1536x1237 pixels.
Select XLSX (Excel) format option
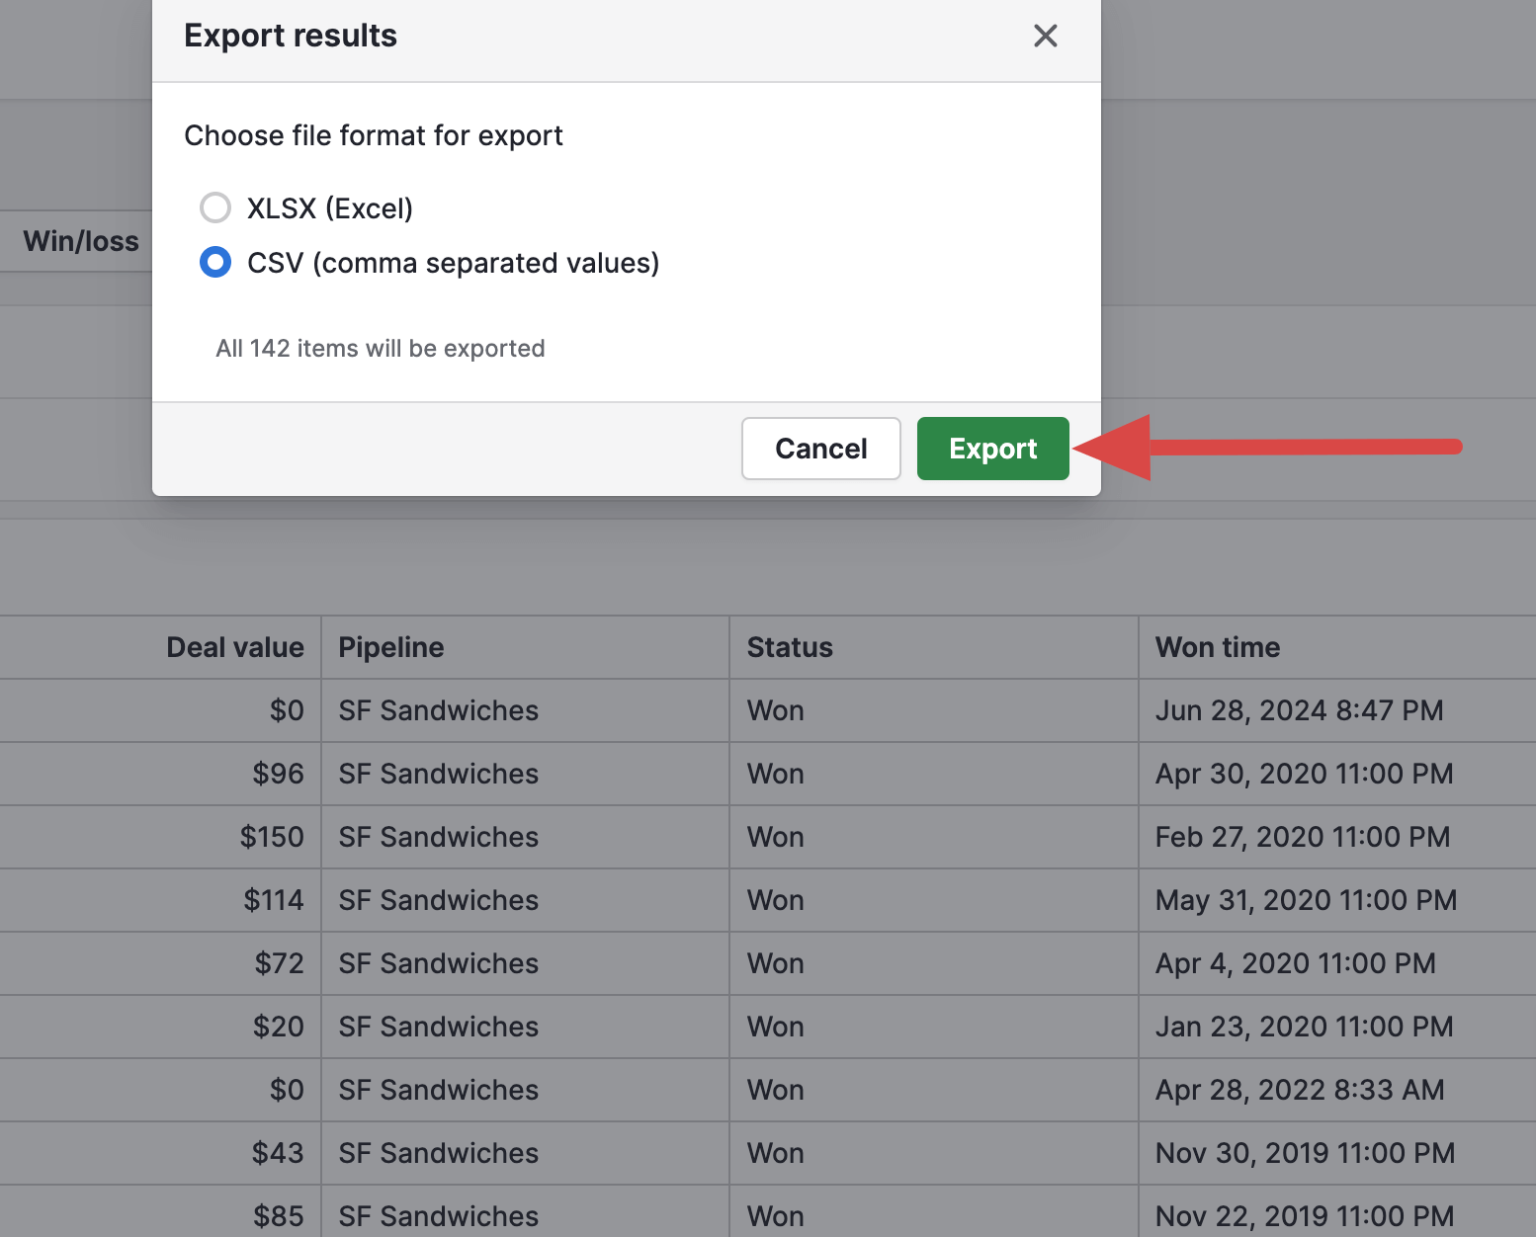pos(215,208)
